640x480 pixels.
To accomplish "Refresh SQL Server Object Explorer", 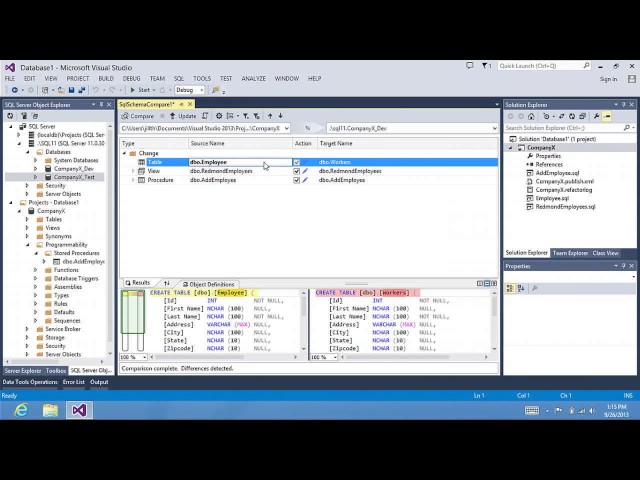I will (10, 116).
